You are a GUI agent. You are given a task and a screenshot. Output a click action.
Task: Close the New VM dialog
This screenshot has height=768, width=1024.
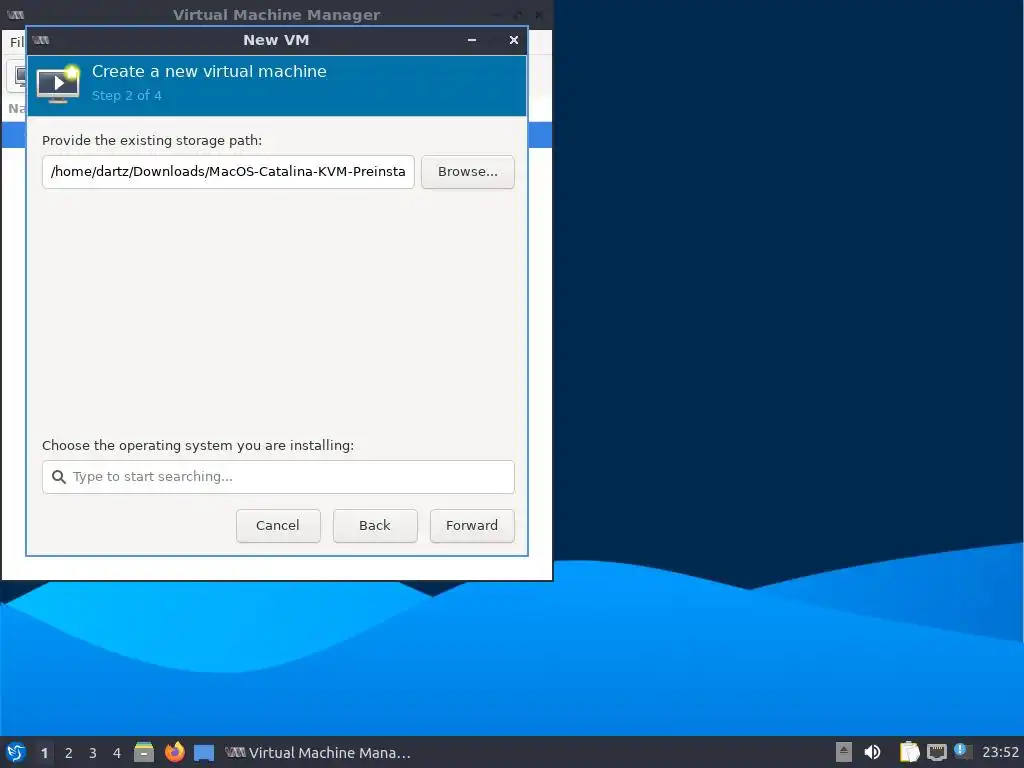tap(514, 40)
